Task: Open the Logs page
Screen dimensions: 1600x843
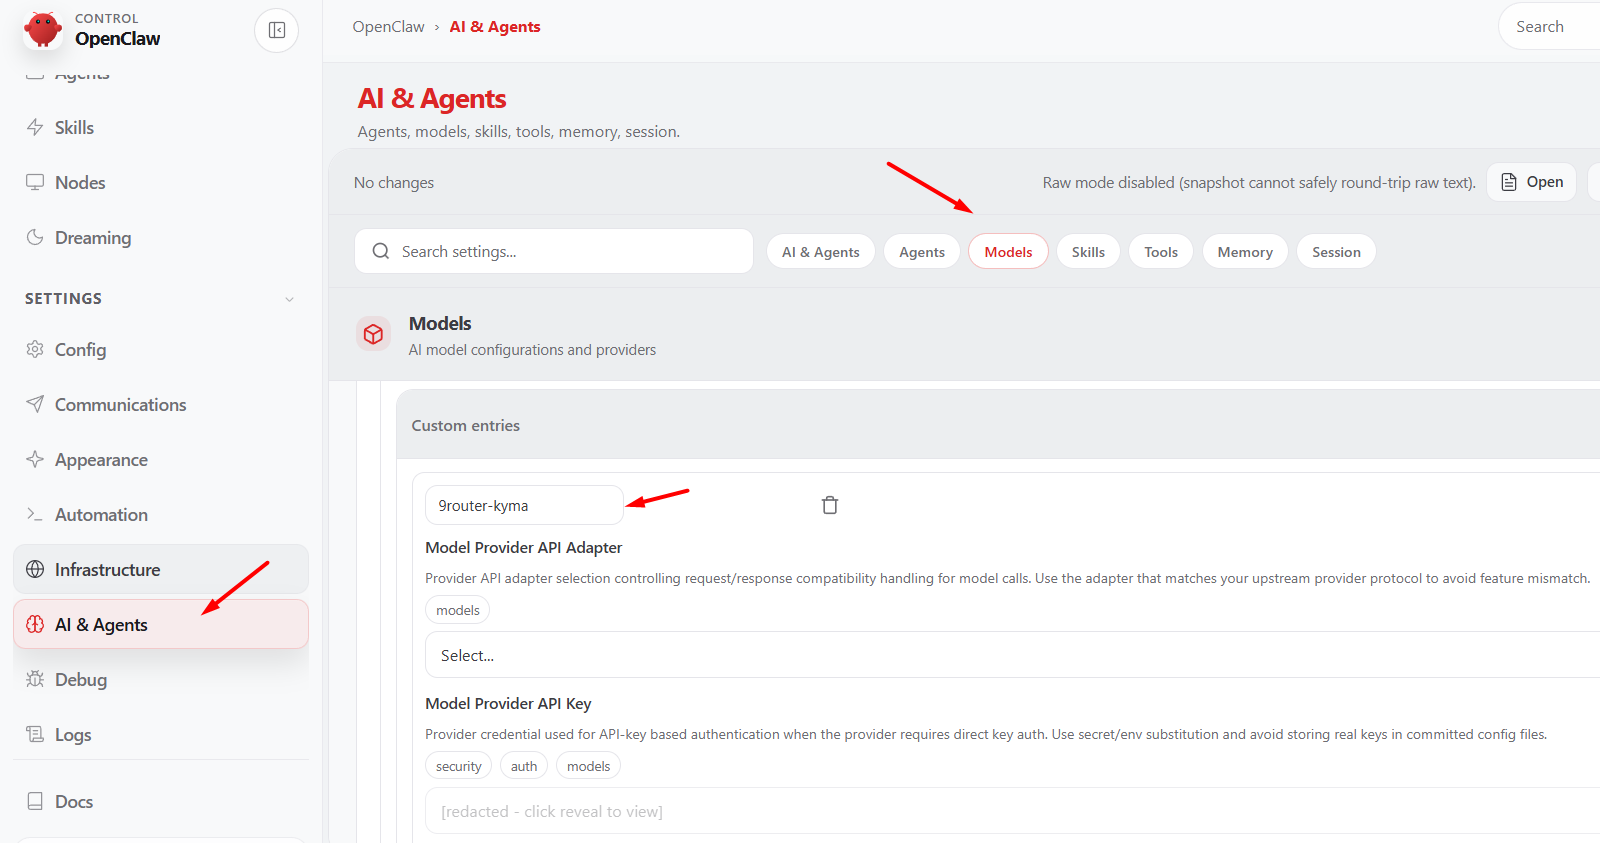Action: click(161, 734)
